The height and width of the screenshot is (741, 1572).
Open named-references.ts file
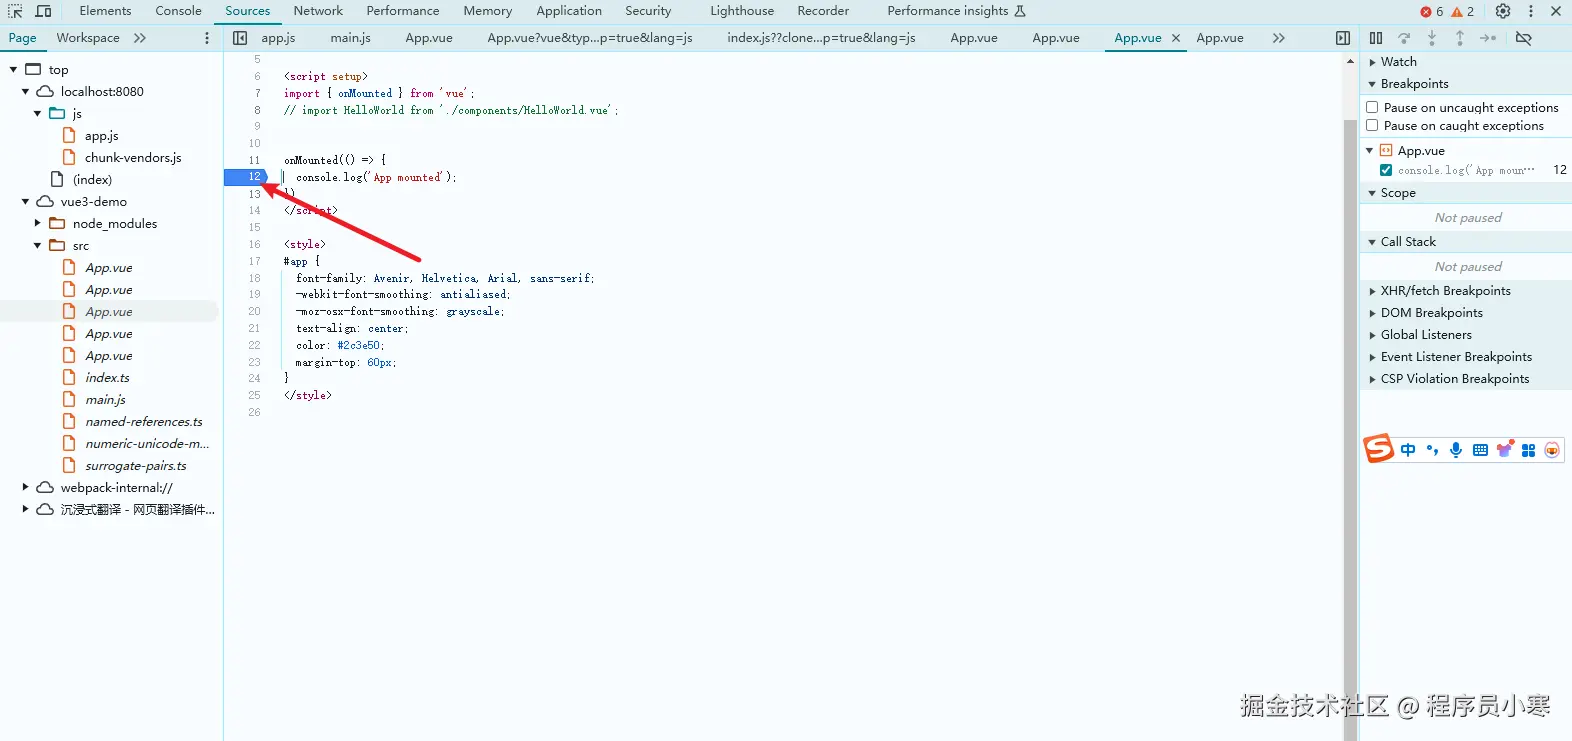(x=143, y=421)
